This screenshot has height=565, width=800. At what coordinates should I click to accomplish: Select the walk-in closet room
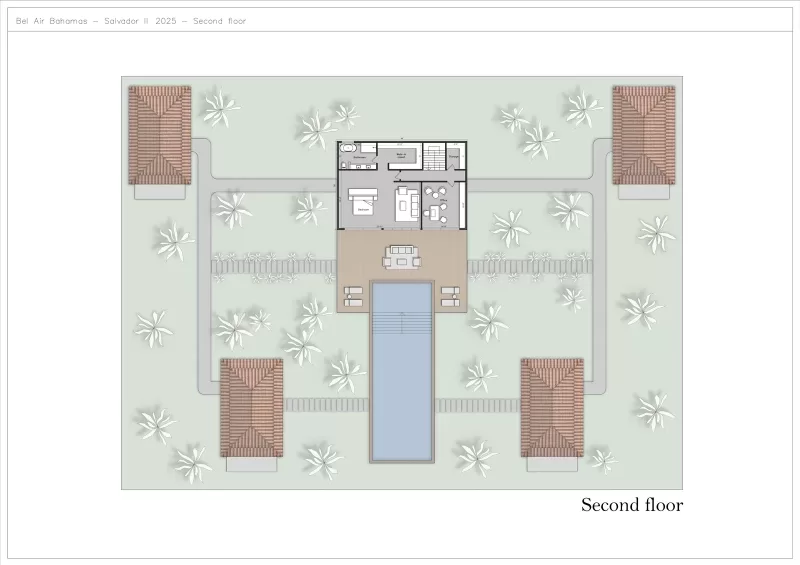pyautogui.click(x=401, y=155)
